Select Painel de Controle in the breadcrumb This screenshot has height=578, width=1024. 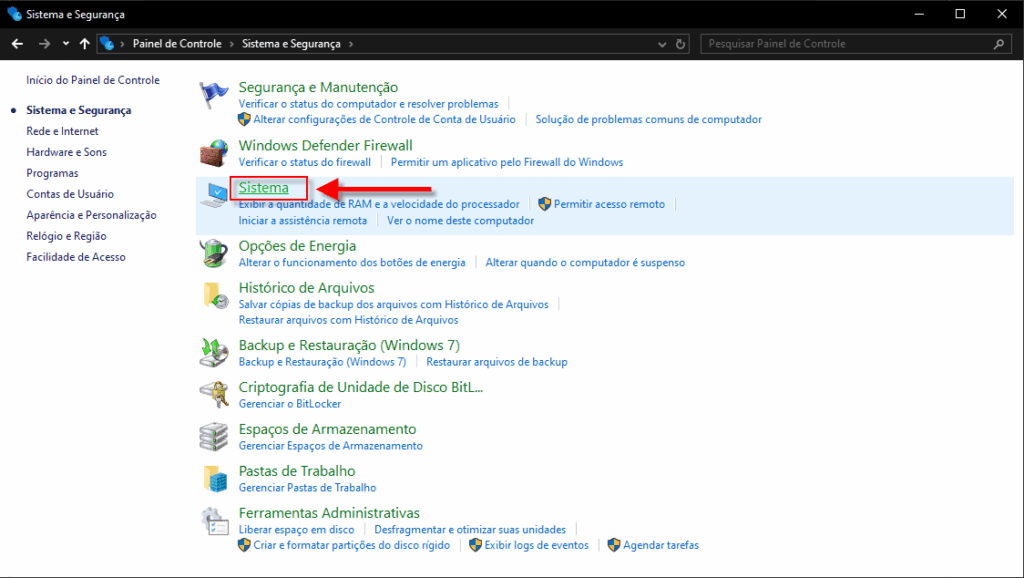click(x=177, y=44)
